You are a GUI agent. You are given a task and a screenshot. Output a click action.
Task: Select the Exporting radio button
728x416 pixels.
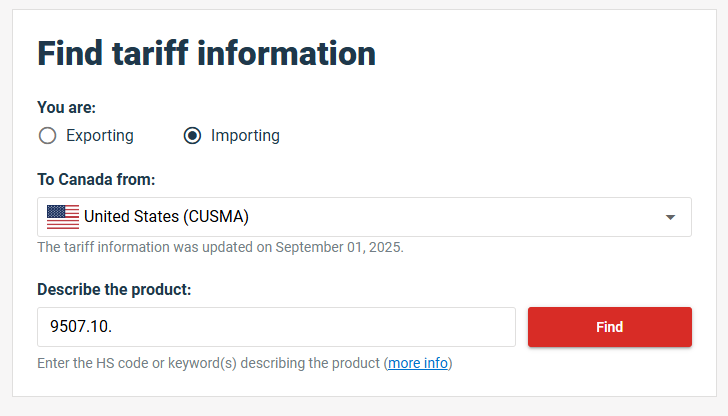47,136
